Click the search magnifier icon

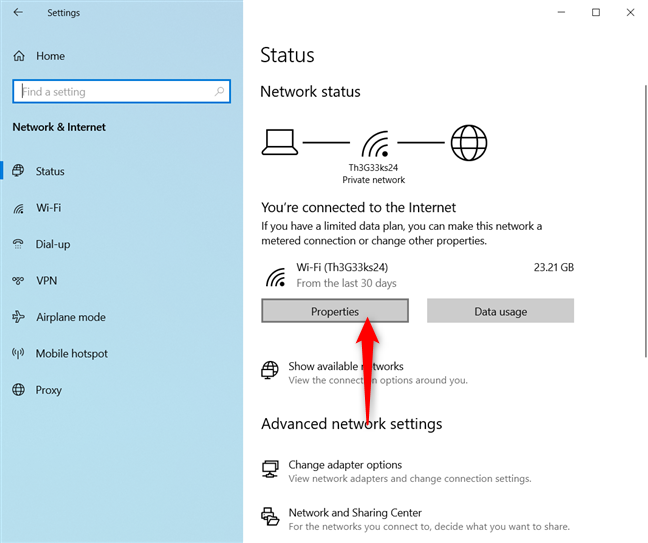(x=219, y=91)
